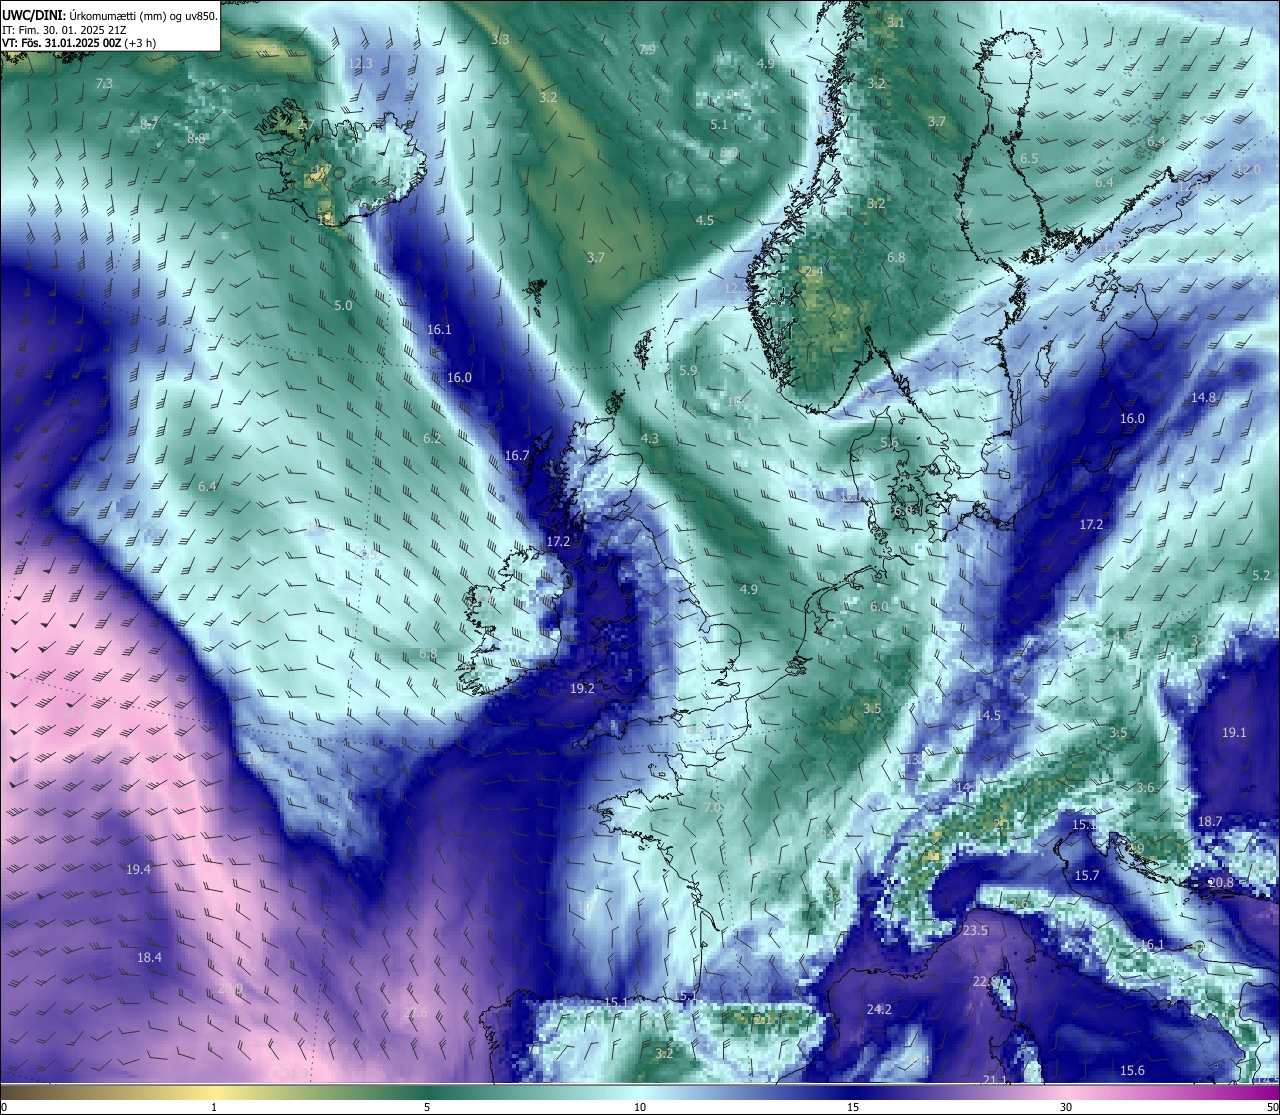Click the 15.6 value at the bottom right
Viewport: 1280px width, 1115px height.
coord(1132,1070)
